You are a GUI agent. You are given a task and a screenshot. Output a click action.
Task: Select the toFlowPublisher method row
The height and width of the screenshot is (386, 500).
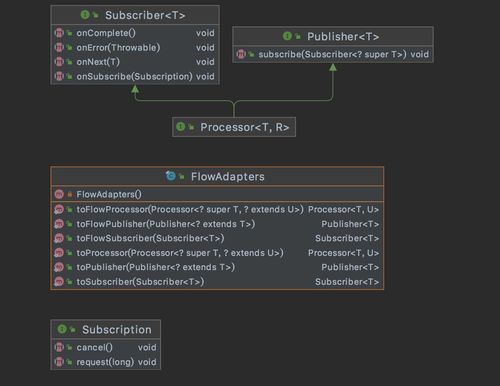click(x=217, y=224)
